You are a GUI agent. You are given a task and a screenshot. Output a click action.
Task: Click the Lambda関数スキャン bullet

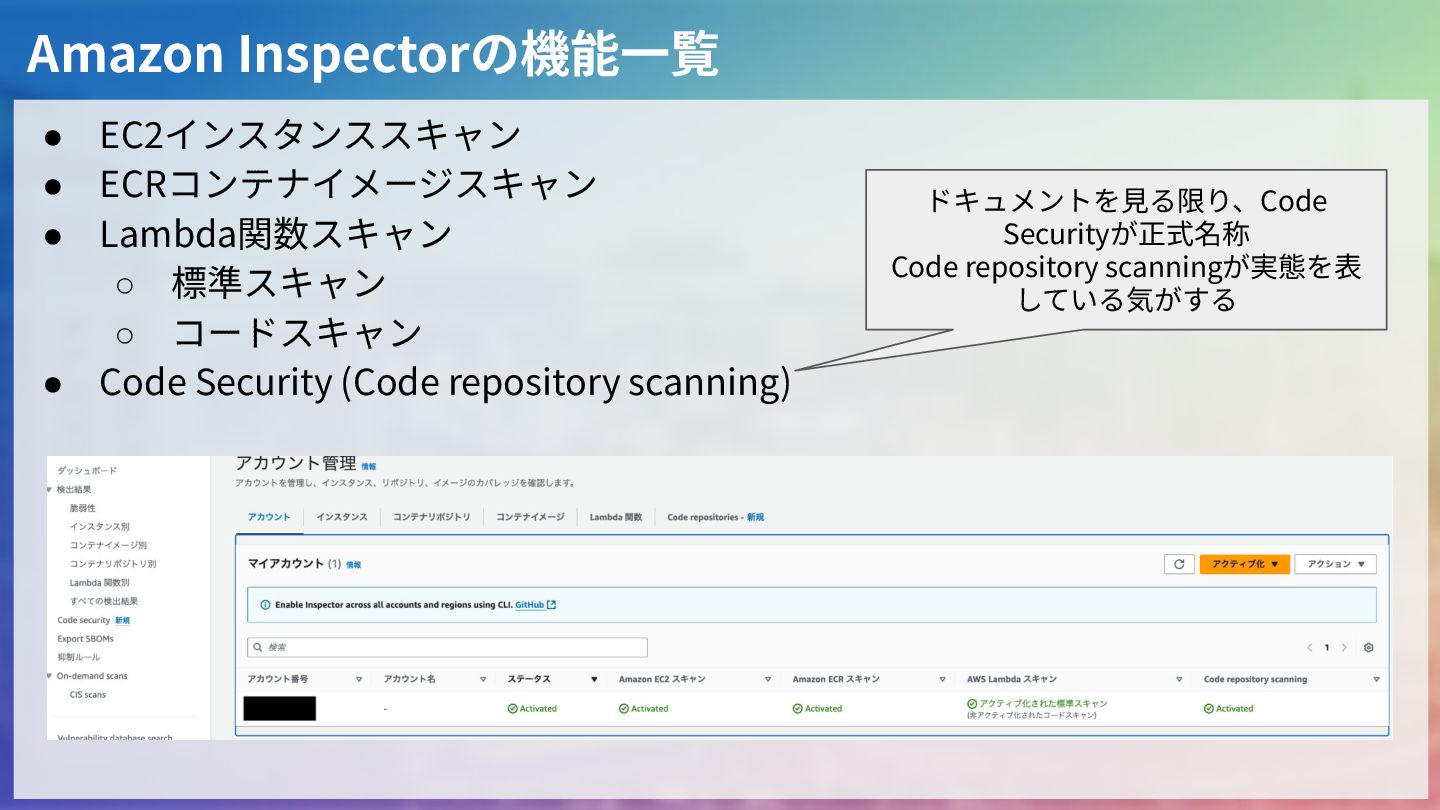276,234
